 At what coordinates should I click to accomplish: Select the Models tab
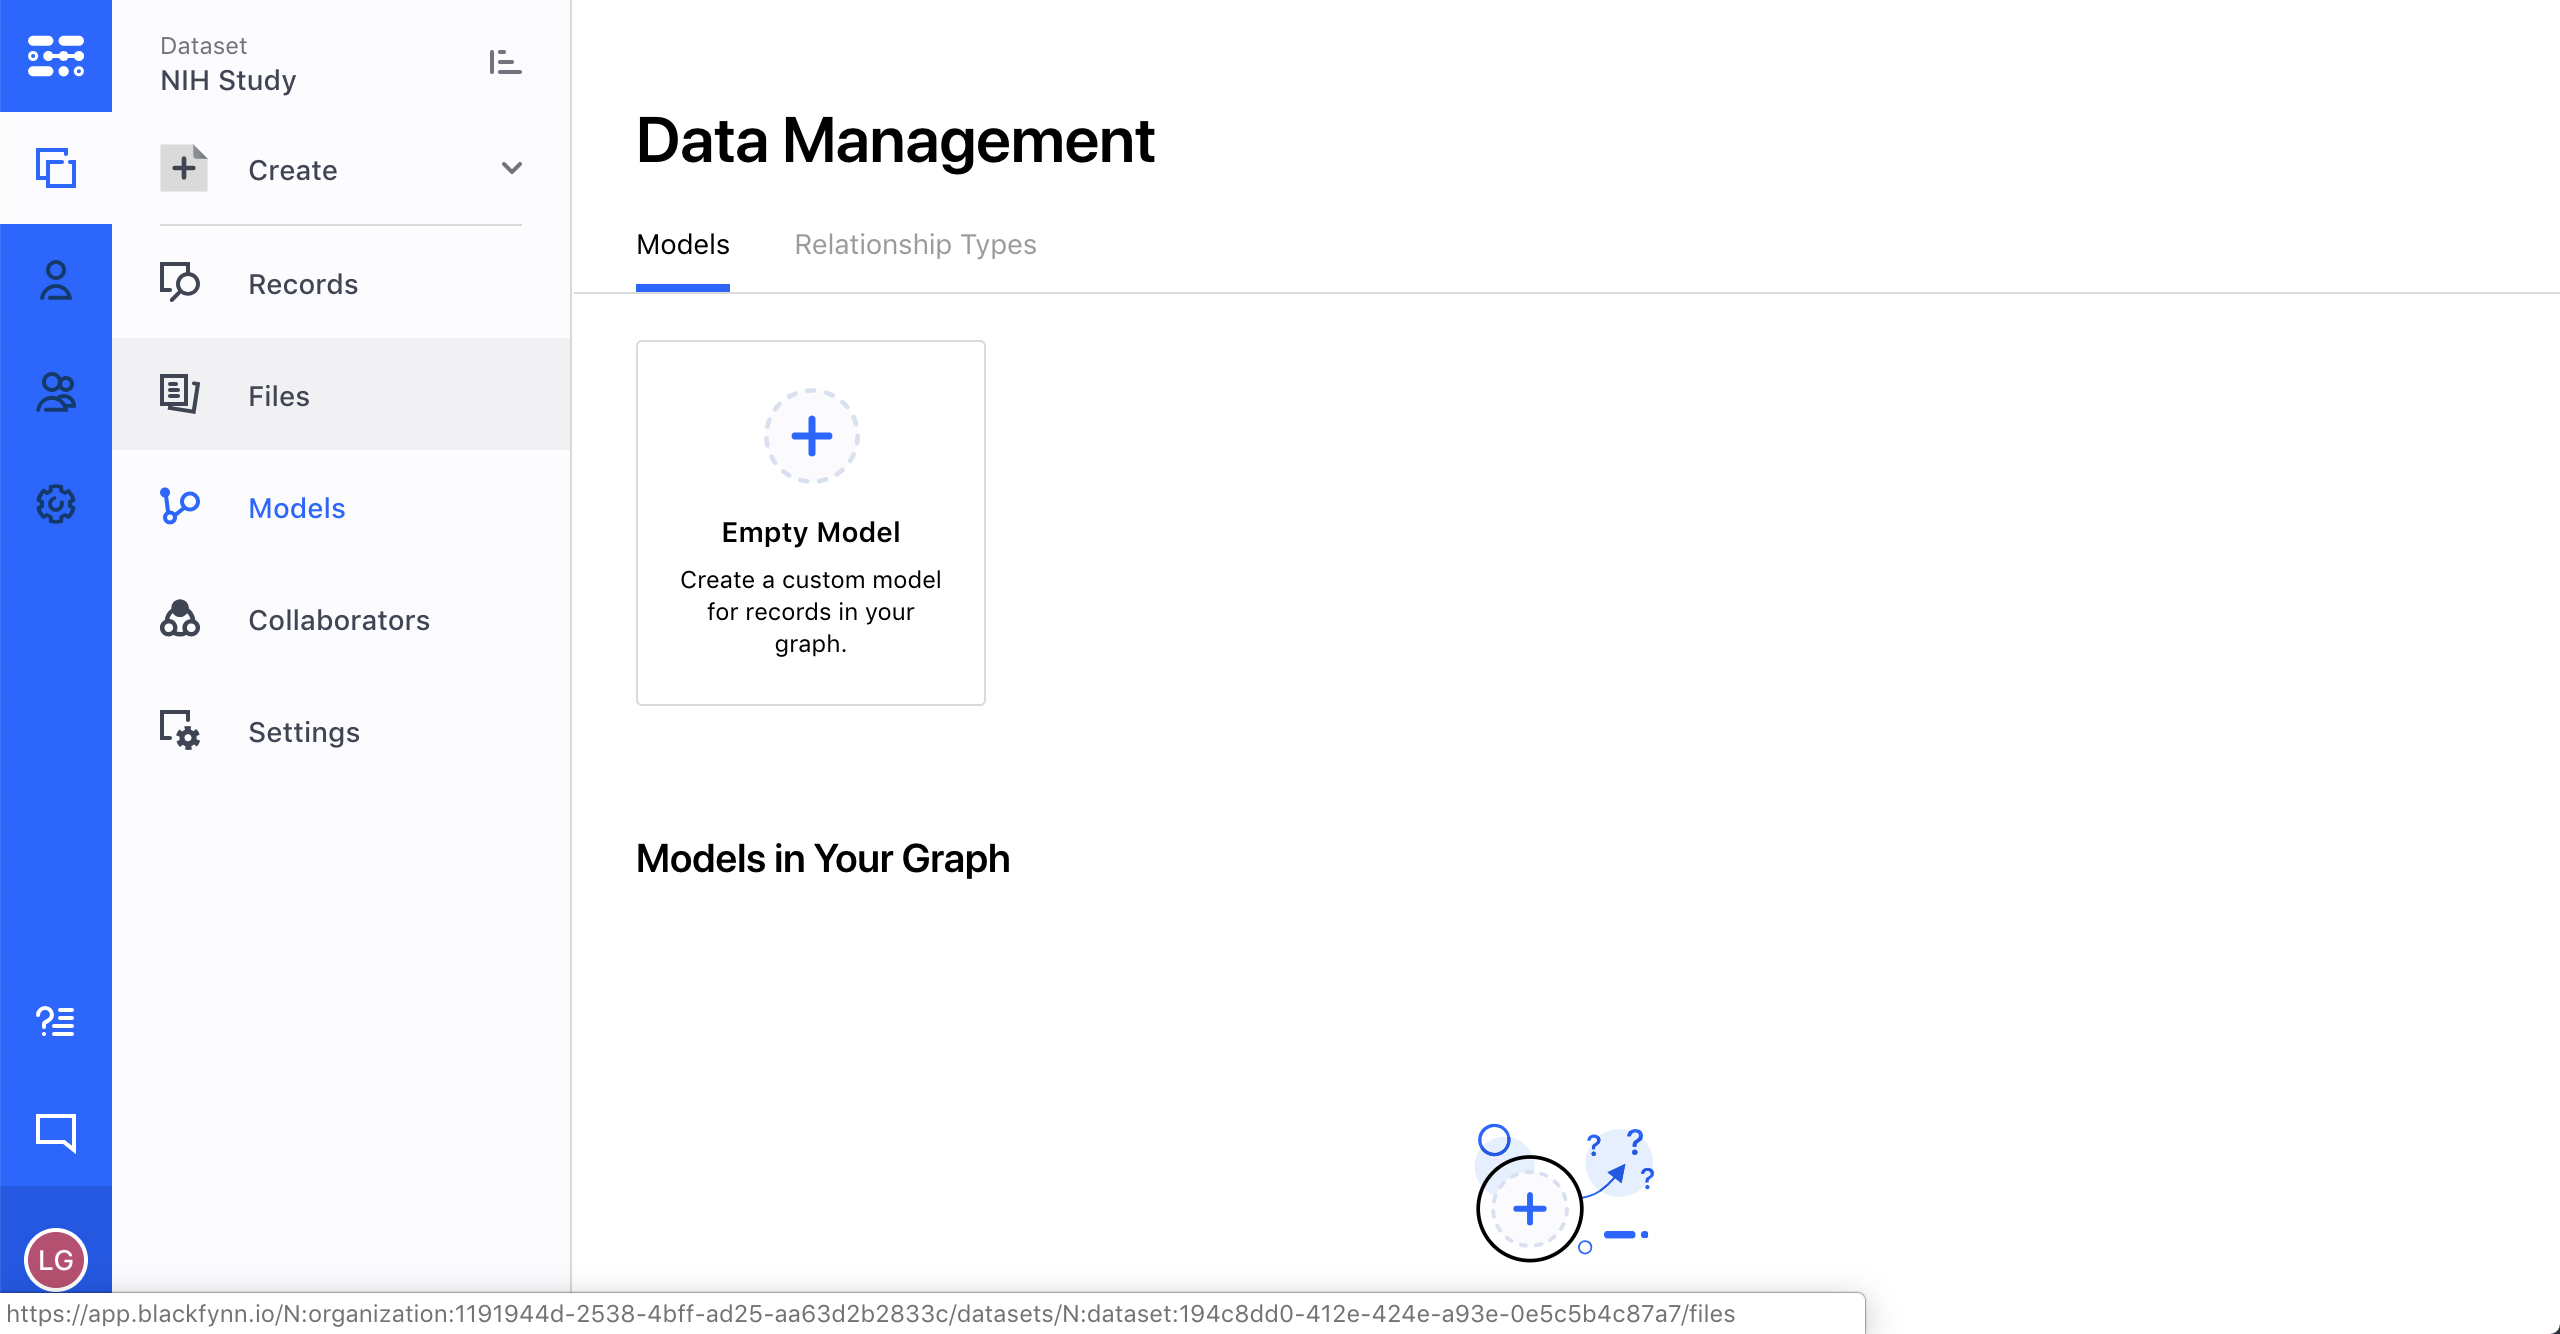[x=683, y=245]
